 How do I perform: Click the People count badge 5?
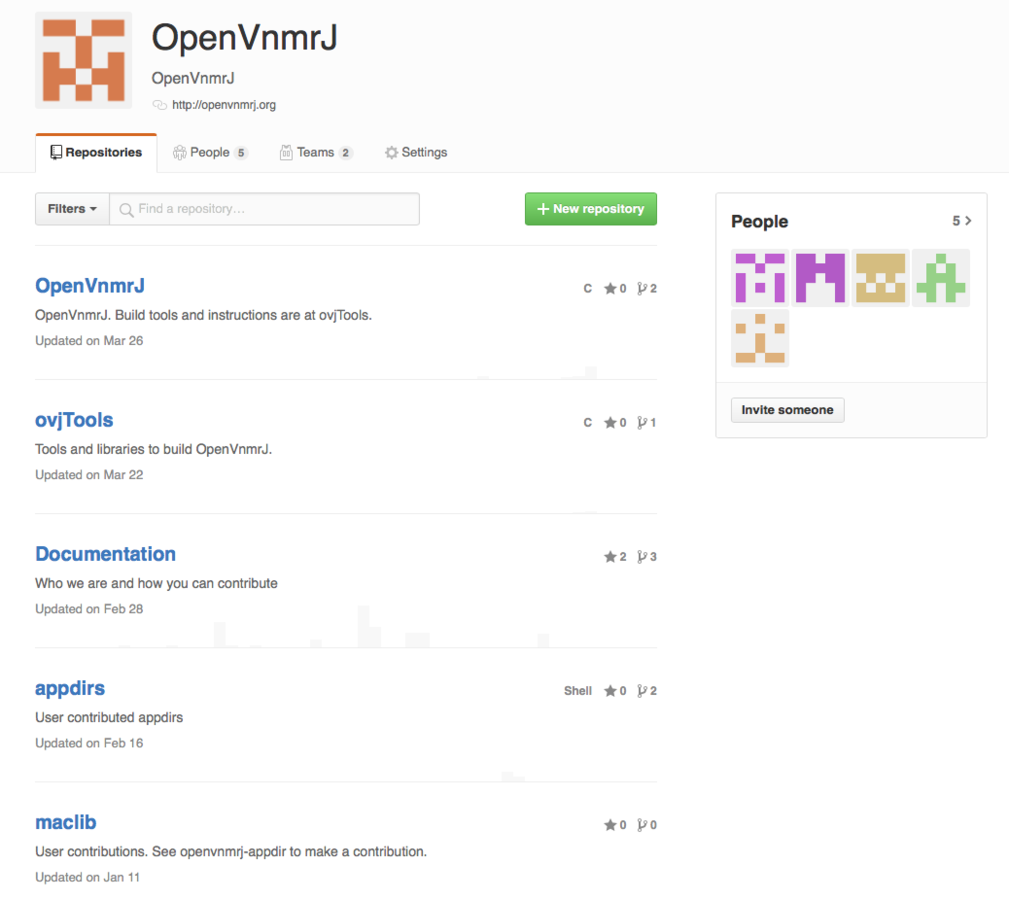pos(241,153)
